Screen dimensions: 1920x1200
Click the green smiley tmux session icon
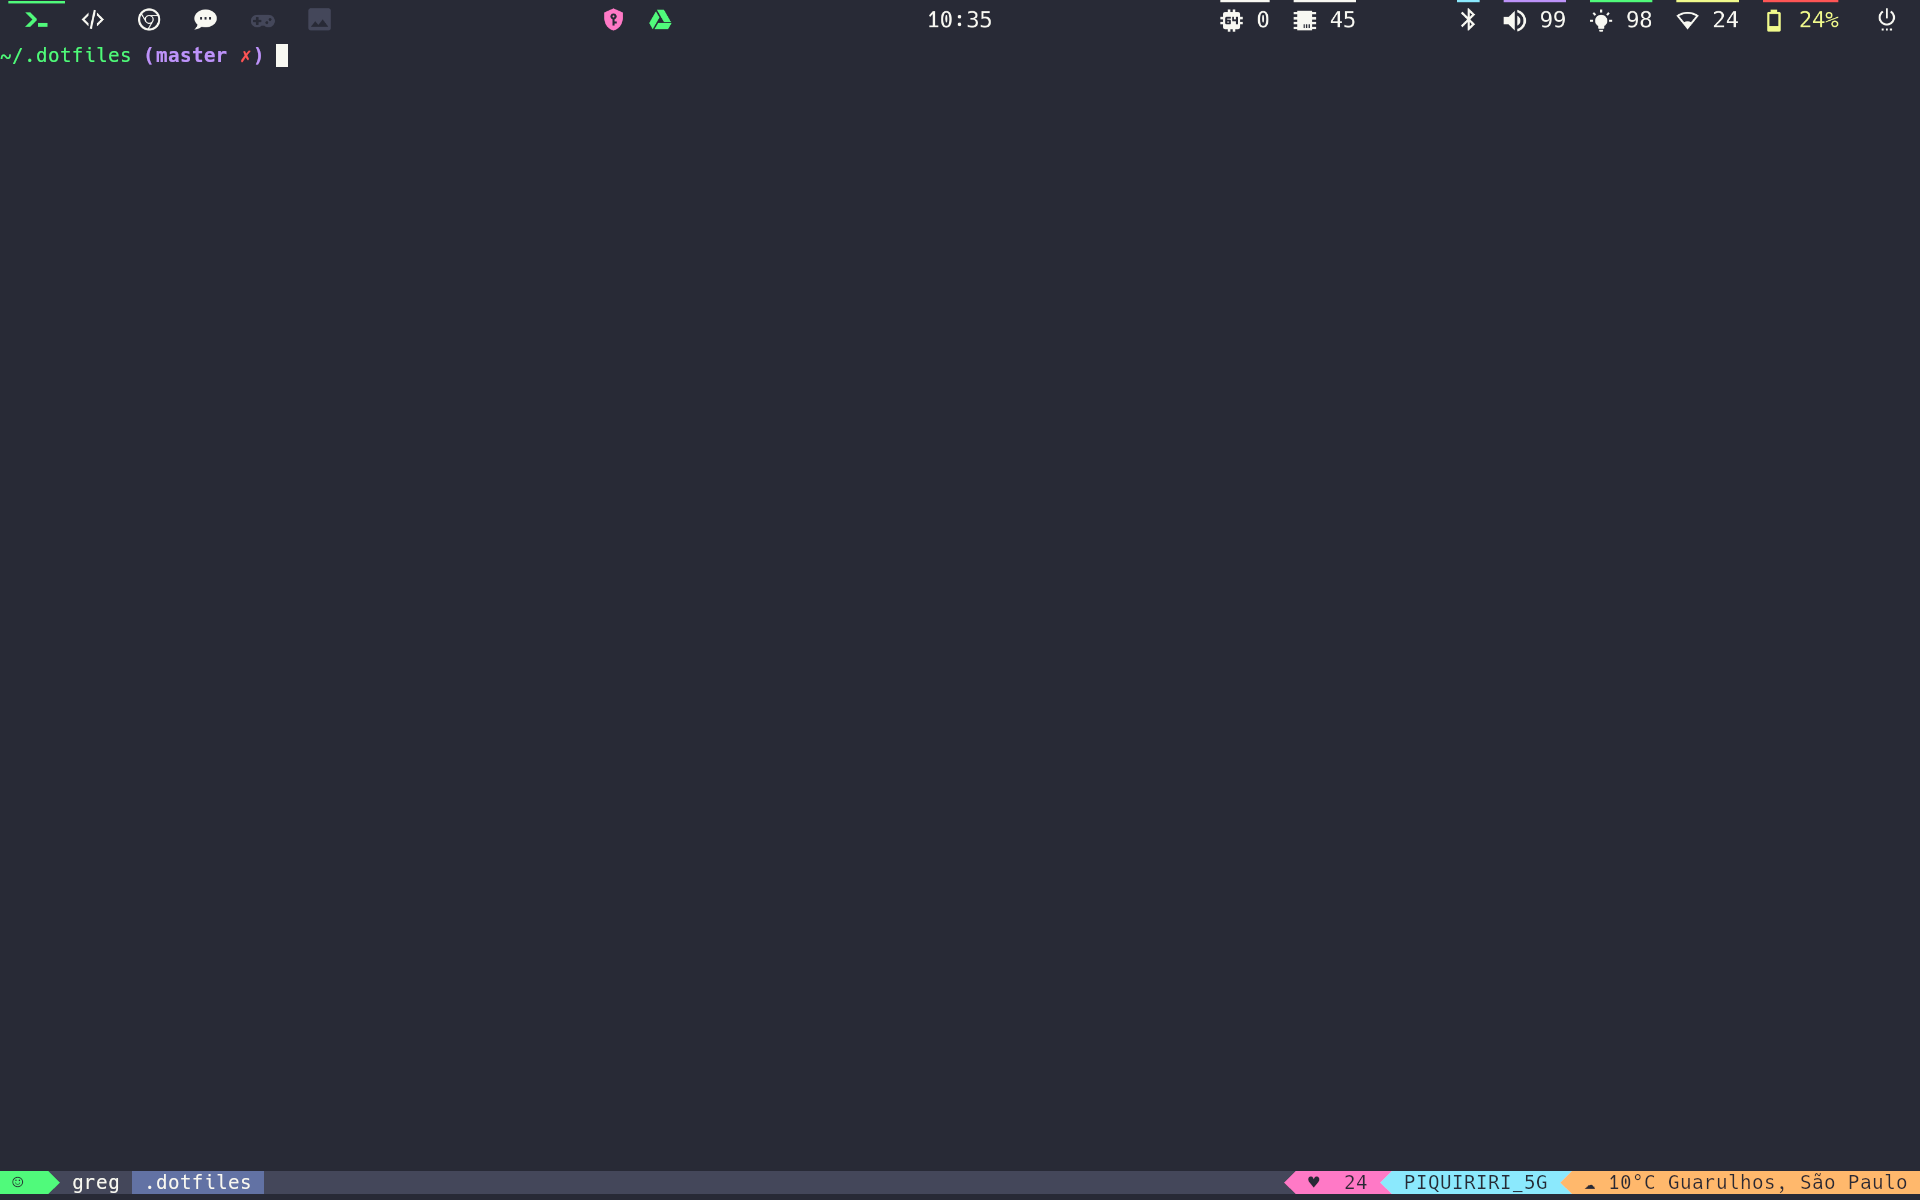click(x=18, y=1182)
